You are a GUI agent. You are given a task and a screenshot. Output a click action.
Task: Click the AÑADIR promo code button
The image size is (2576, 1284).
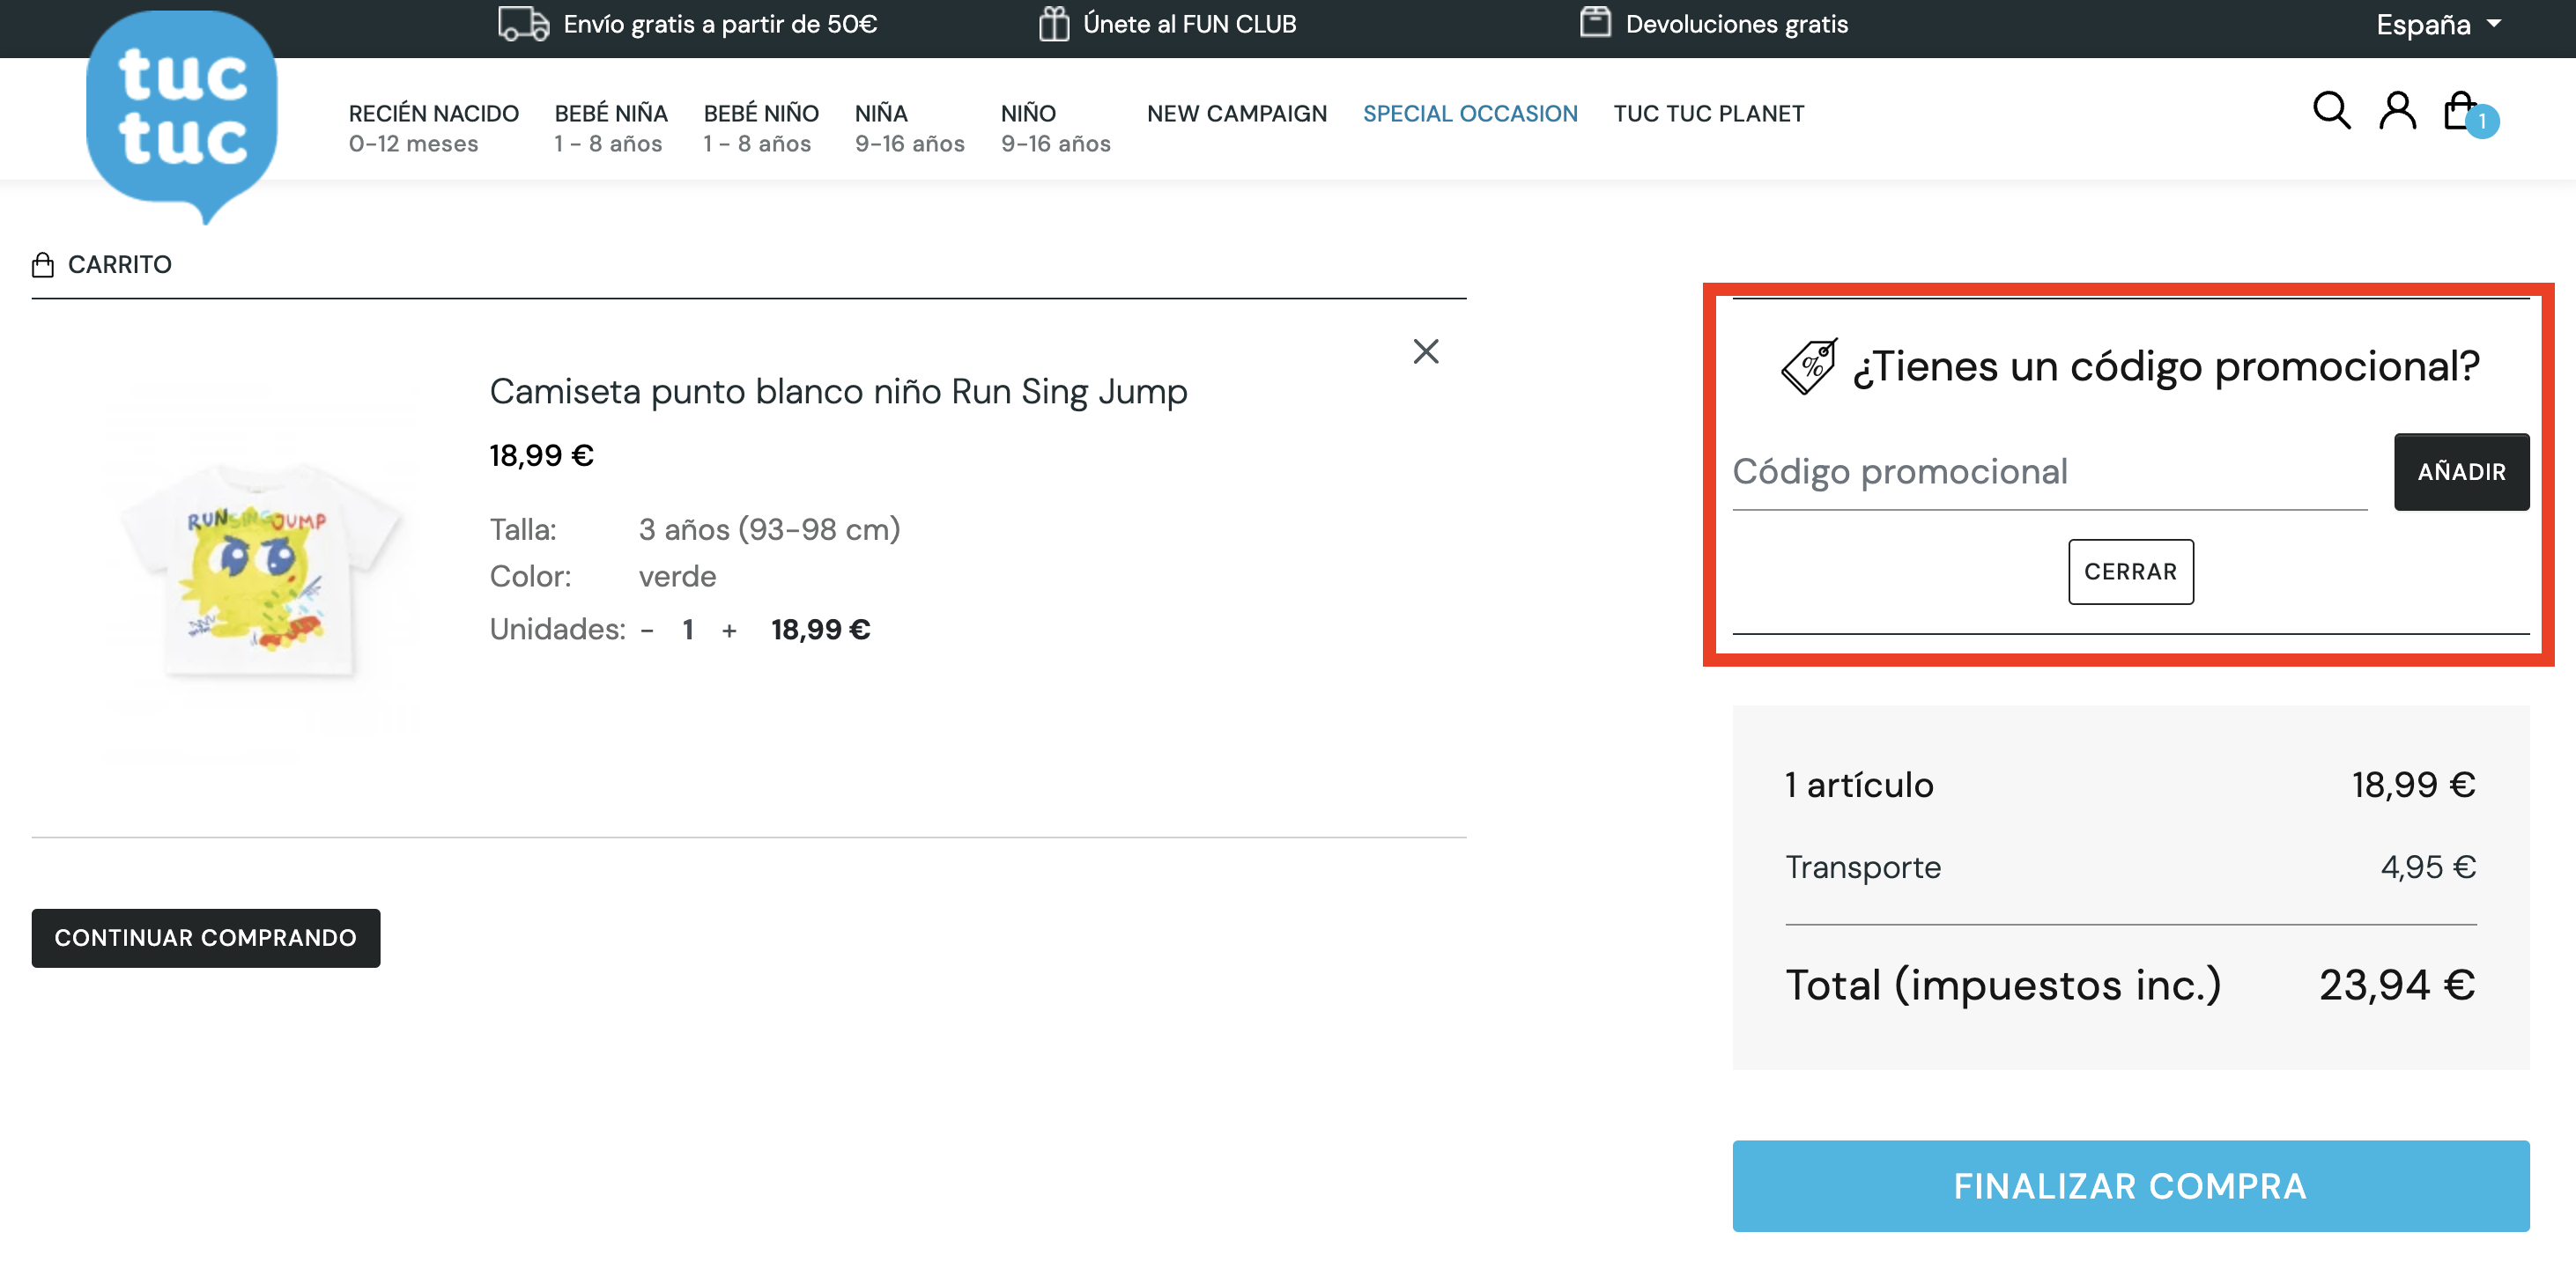[2461, 472]
